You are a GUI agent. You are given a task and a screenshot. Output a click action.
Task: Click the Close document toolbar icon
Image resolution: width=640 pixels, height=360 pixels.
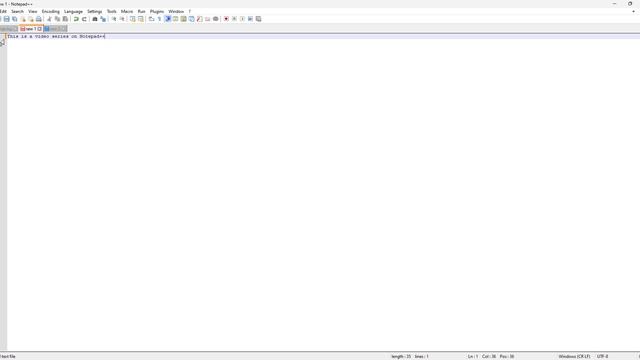click(23, 19)
